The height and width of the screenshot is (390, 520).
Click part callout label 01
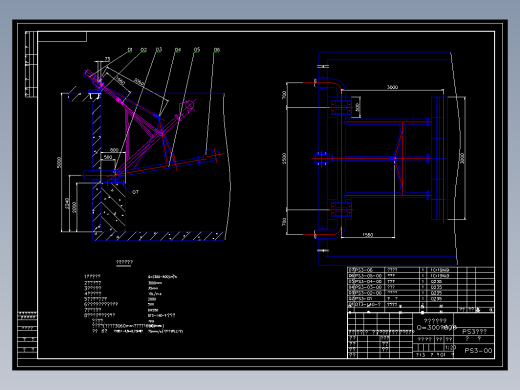[130, 50]
